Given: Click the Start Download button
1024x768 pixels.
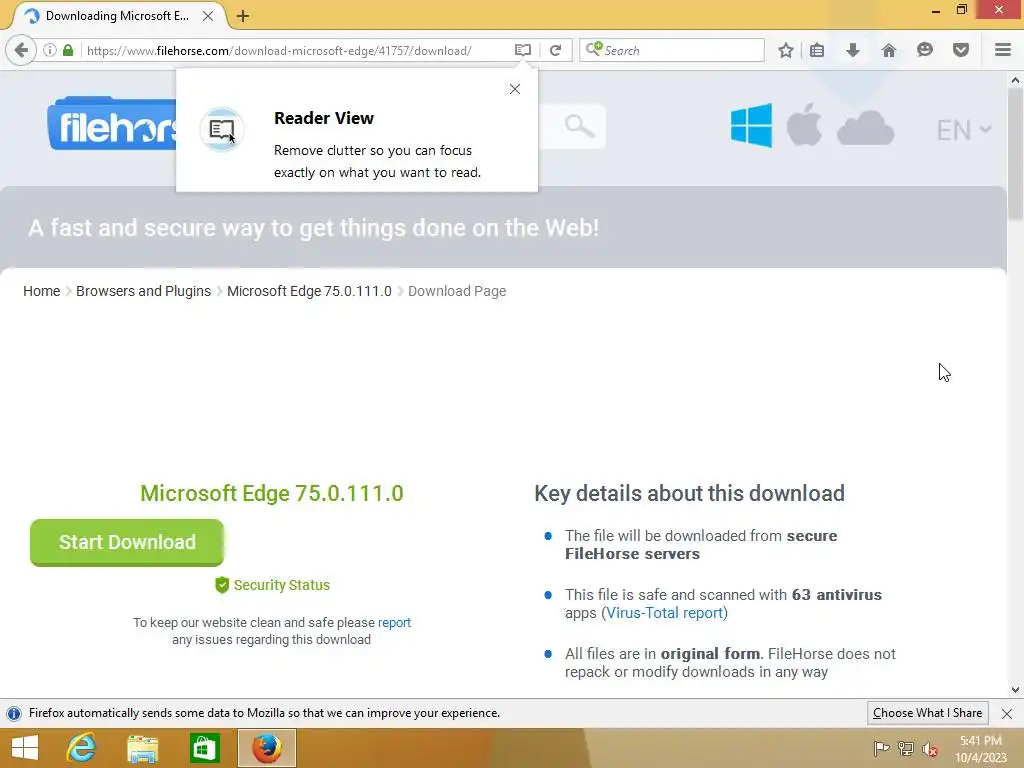Looking at the screenshot, I should (x=127, y=542).
